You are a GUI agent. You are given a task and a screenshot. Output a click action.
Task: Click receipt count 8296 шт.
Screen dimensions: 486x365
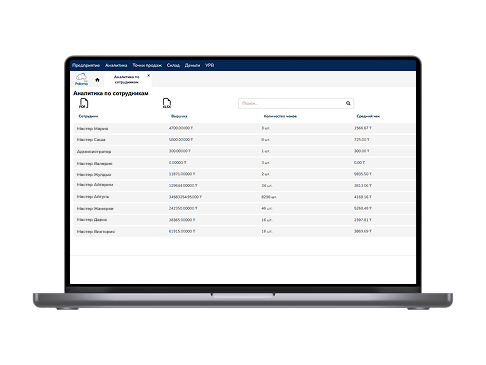point(269,197)
